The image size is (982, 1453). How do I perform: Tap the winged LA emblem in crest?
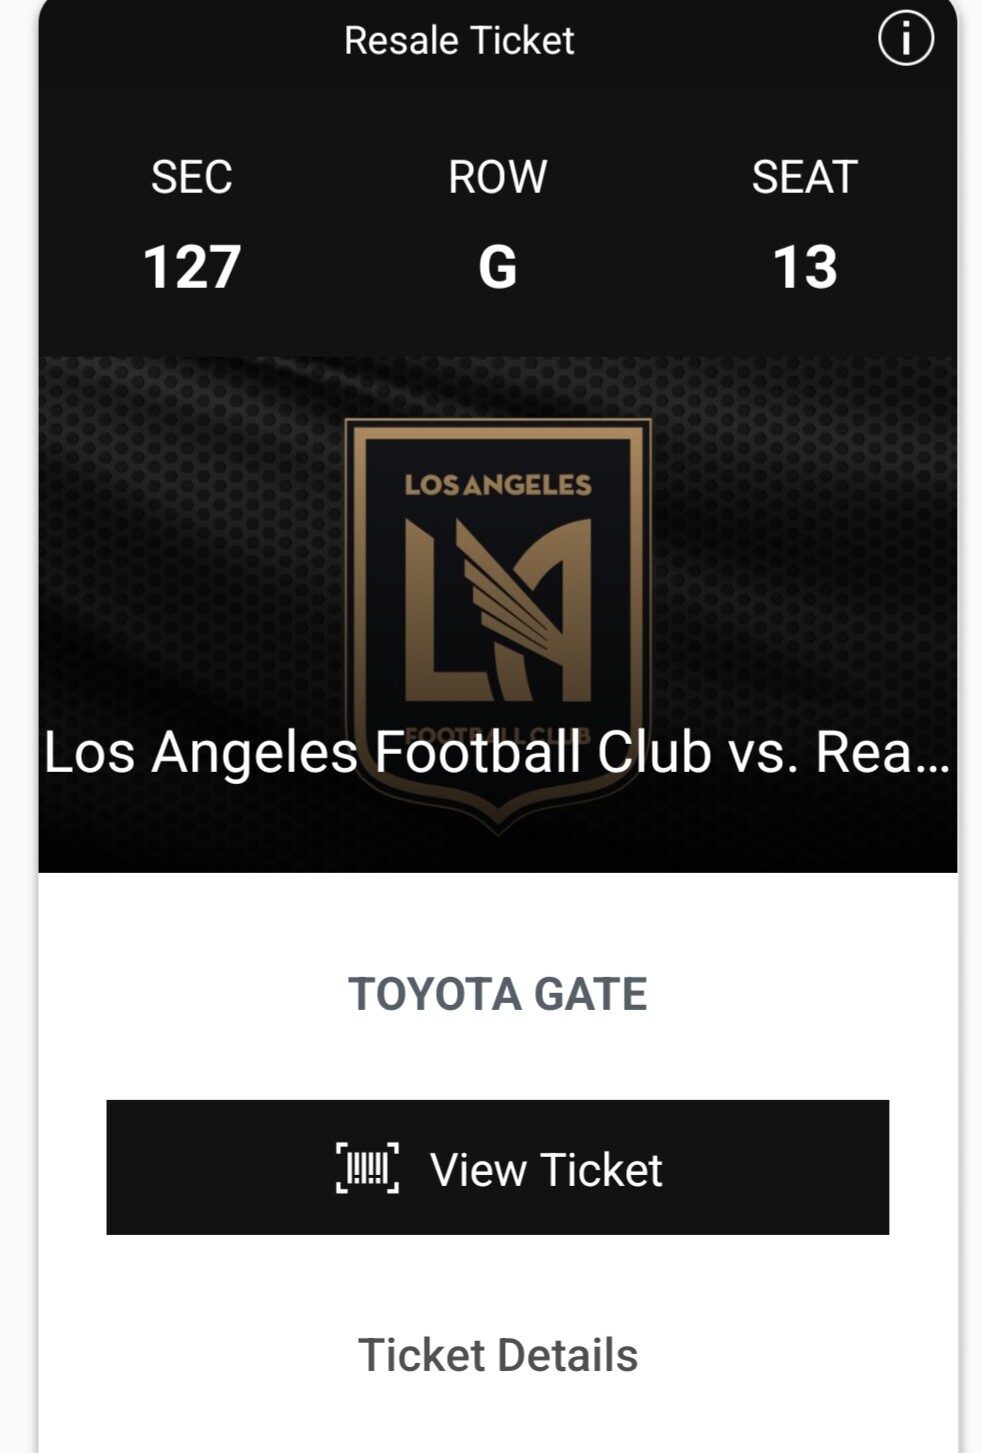pyautogui.click(x=497, y=609)
